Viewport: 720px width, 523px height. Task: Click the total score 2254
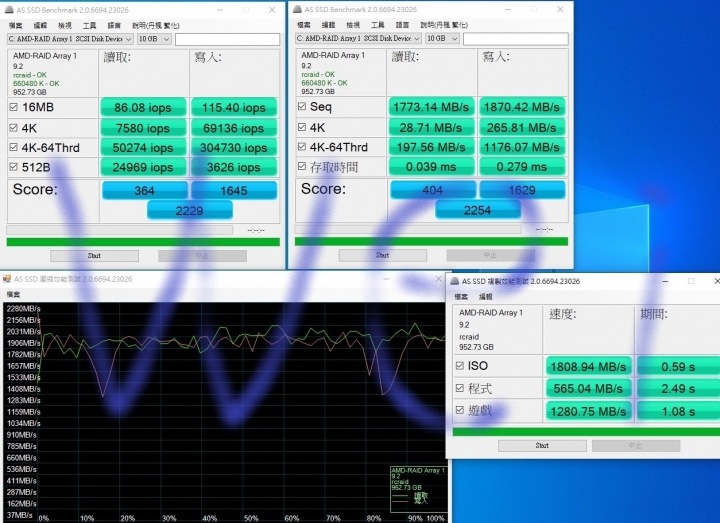[x=478, y=210]
